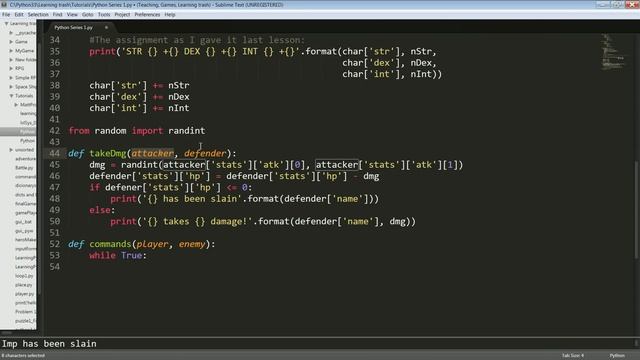This screenshot has width=640, height=360.
Task: Open the Preferences menu
Action: (147, 14)
